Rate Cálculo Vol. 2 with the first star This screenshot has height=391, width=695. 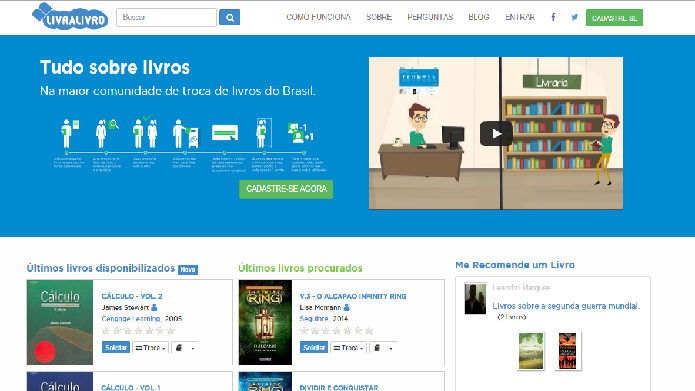tap(105, 331)
